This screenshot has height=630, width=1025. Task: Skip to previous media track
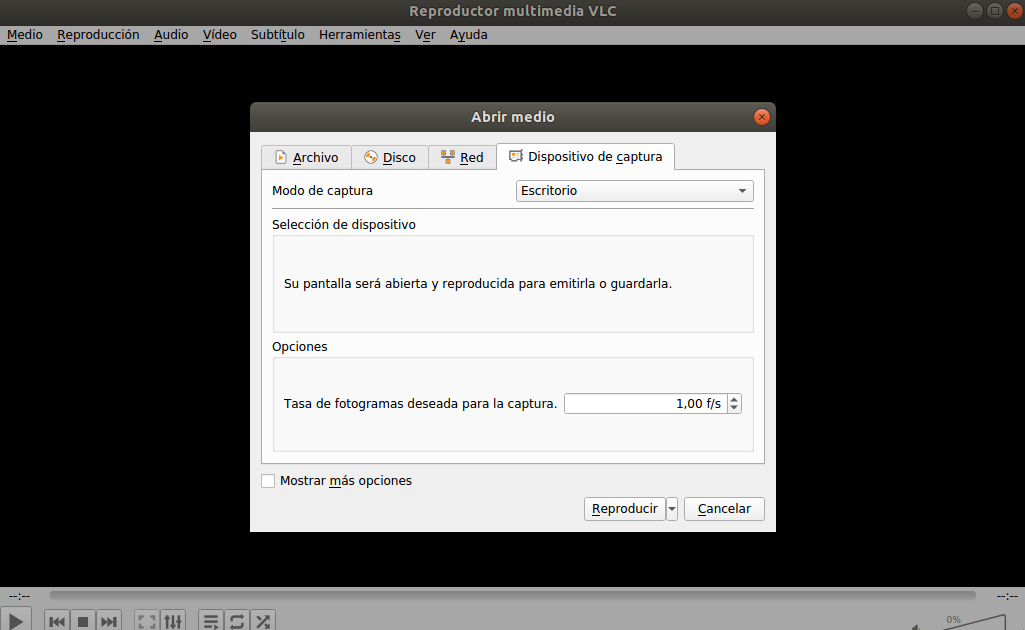[57, 621]
